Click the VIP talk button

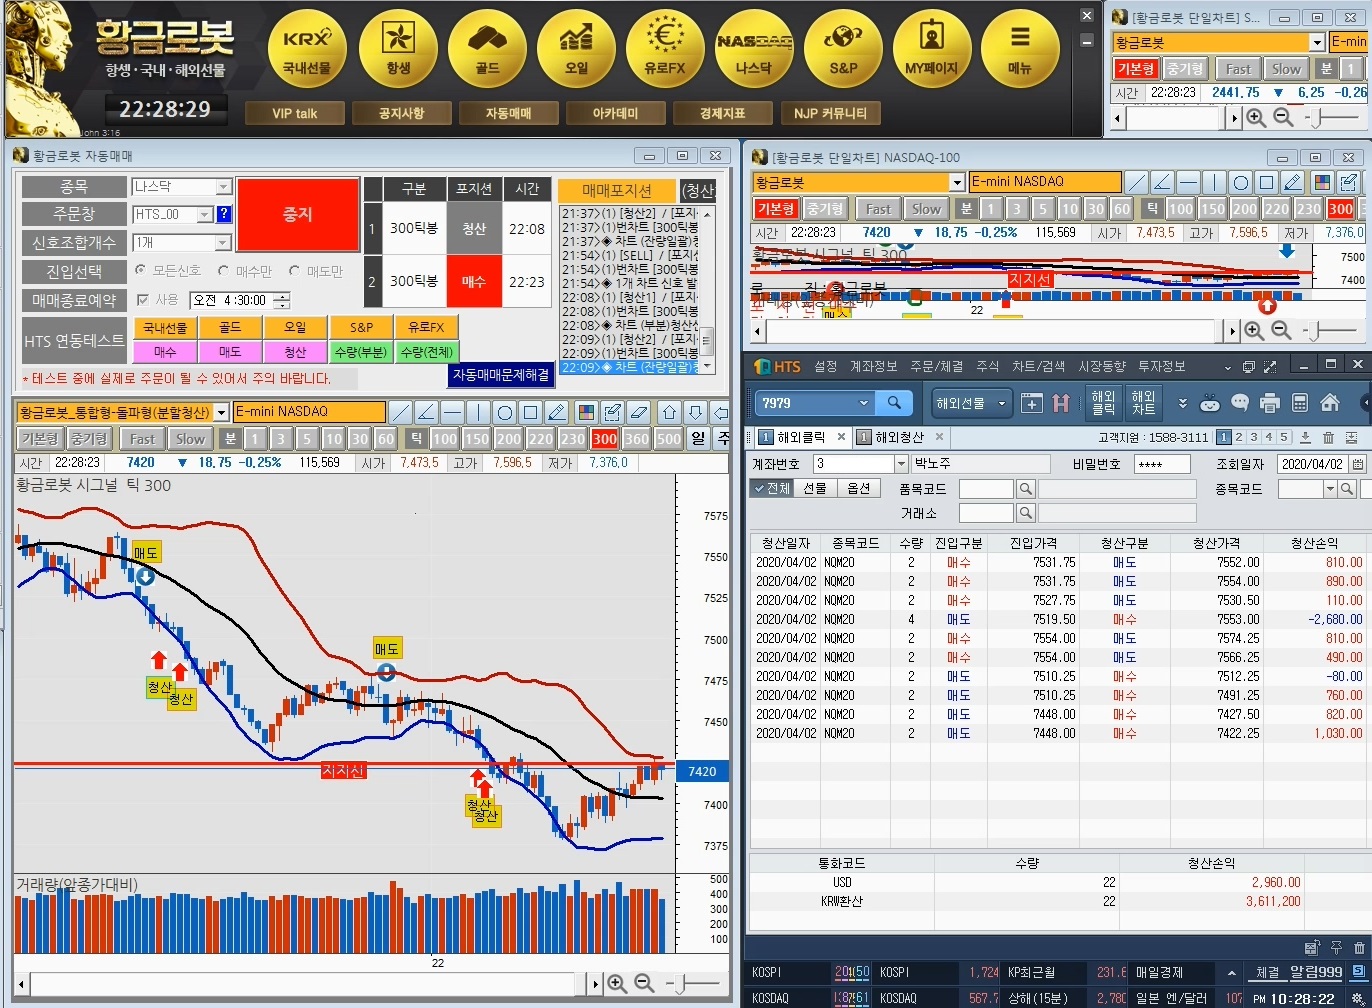pos(294,113)
